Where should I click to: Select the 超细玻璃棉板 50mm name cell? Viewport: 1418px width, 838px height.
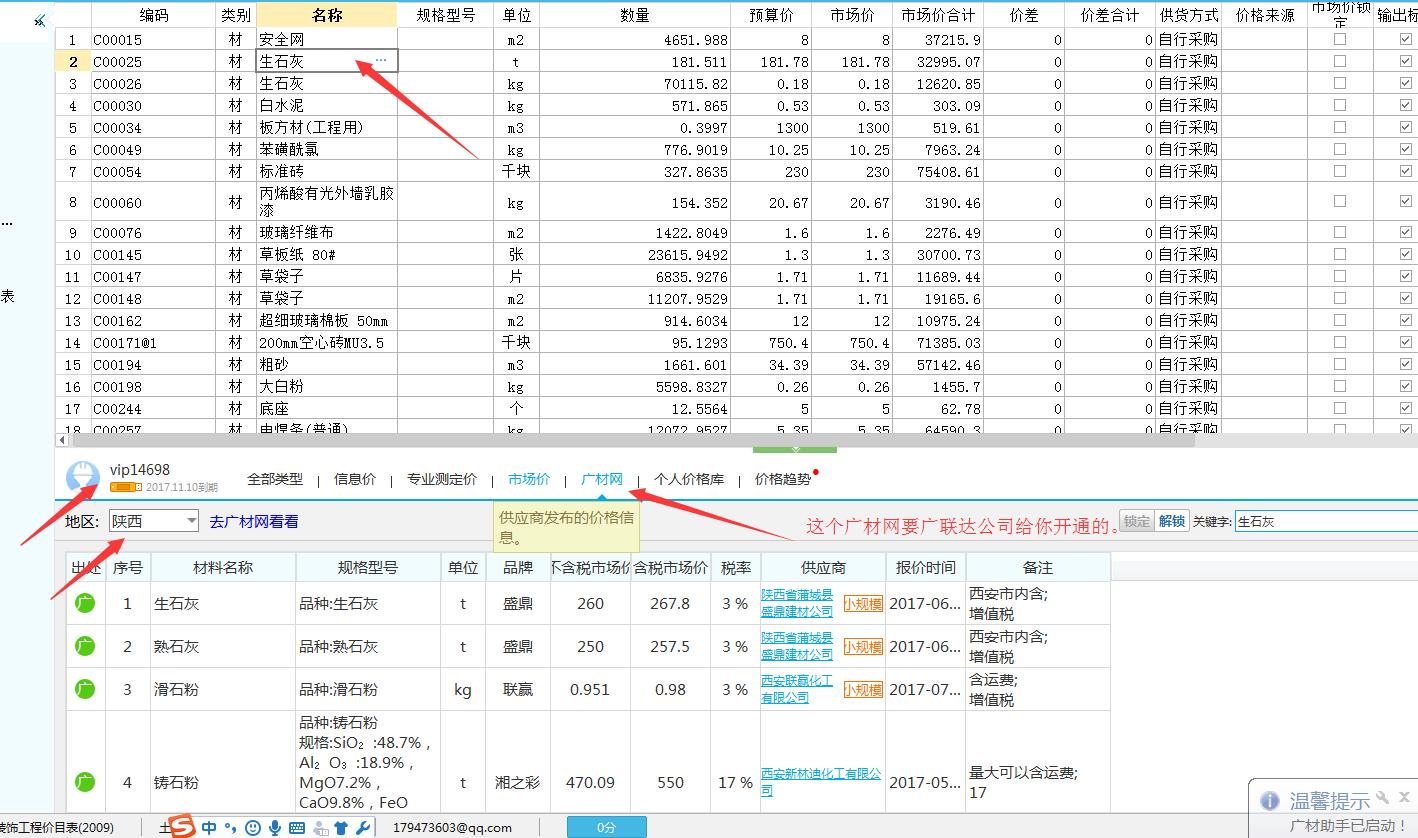point(327,320)
